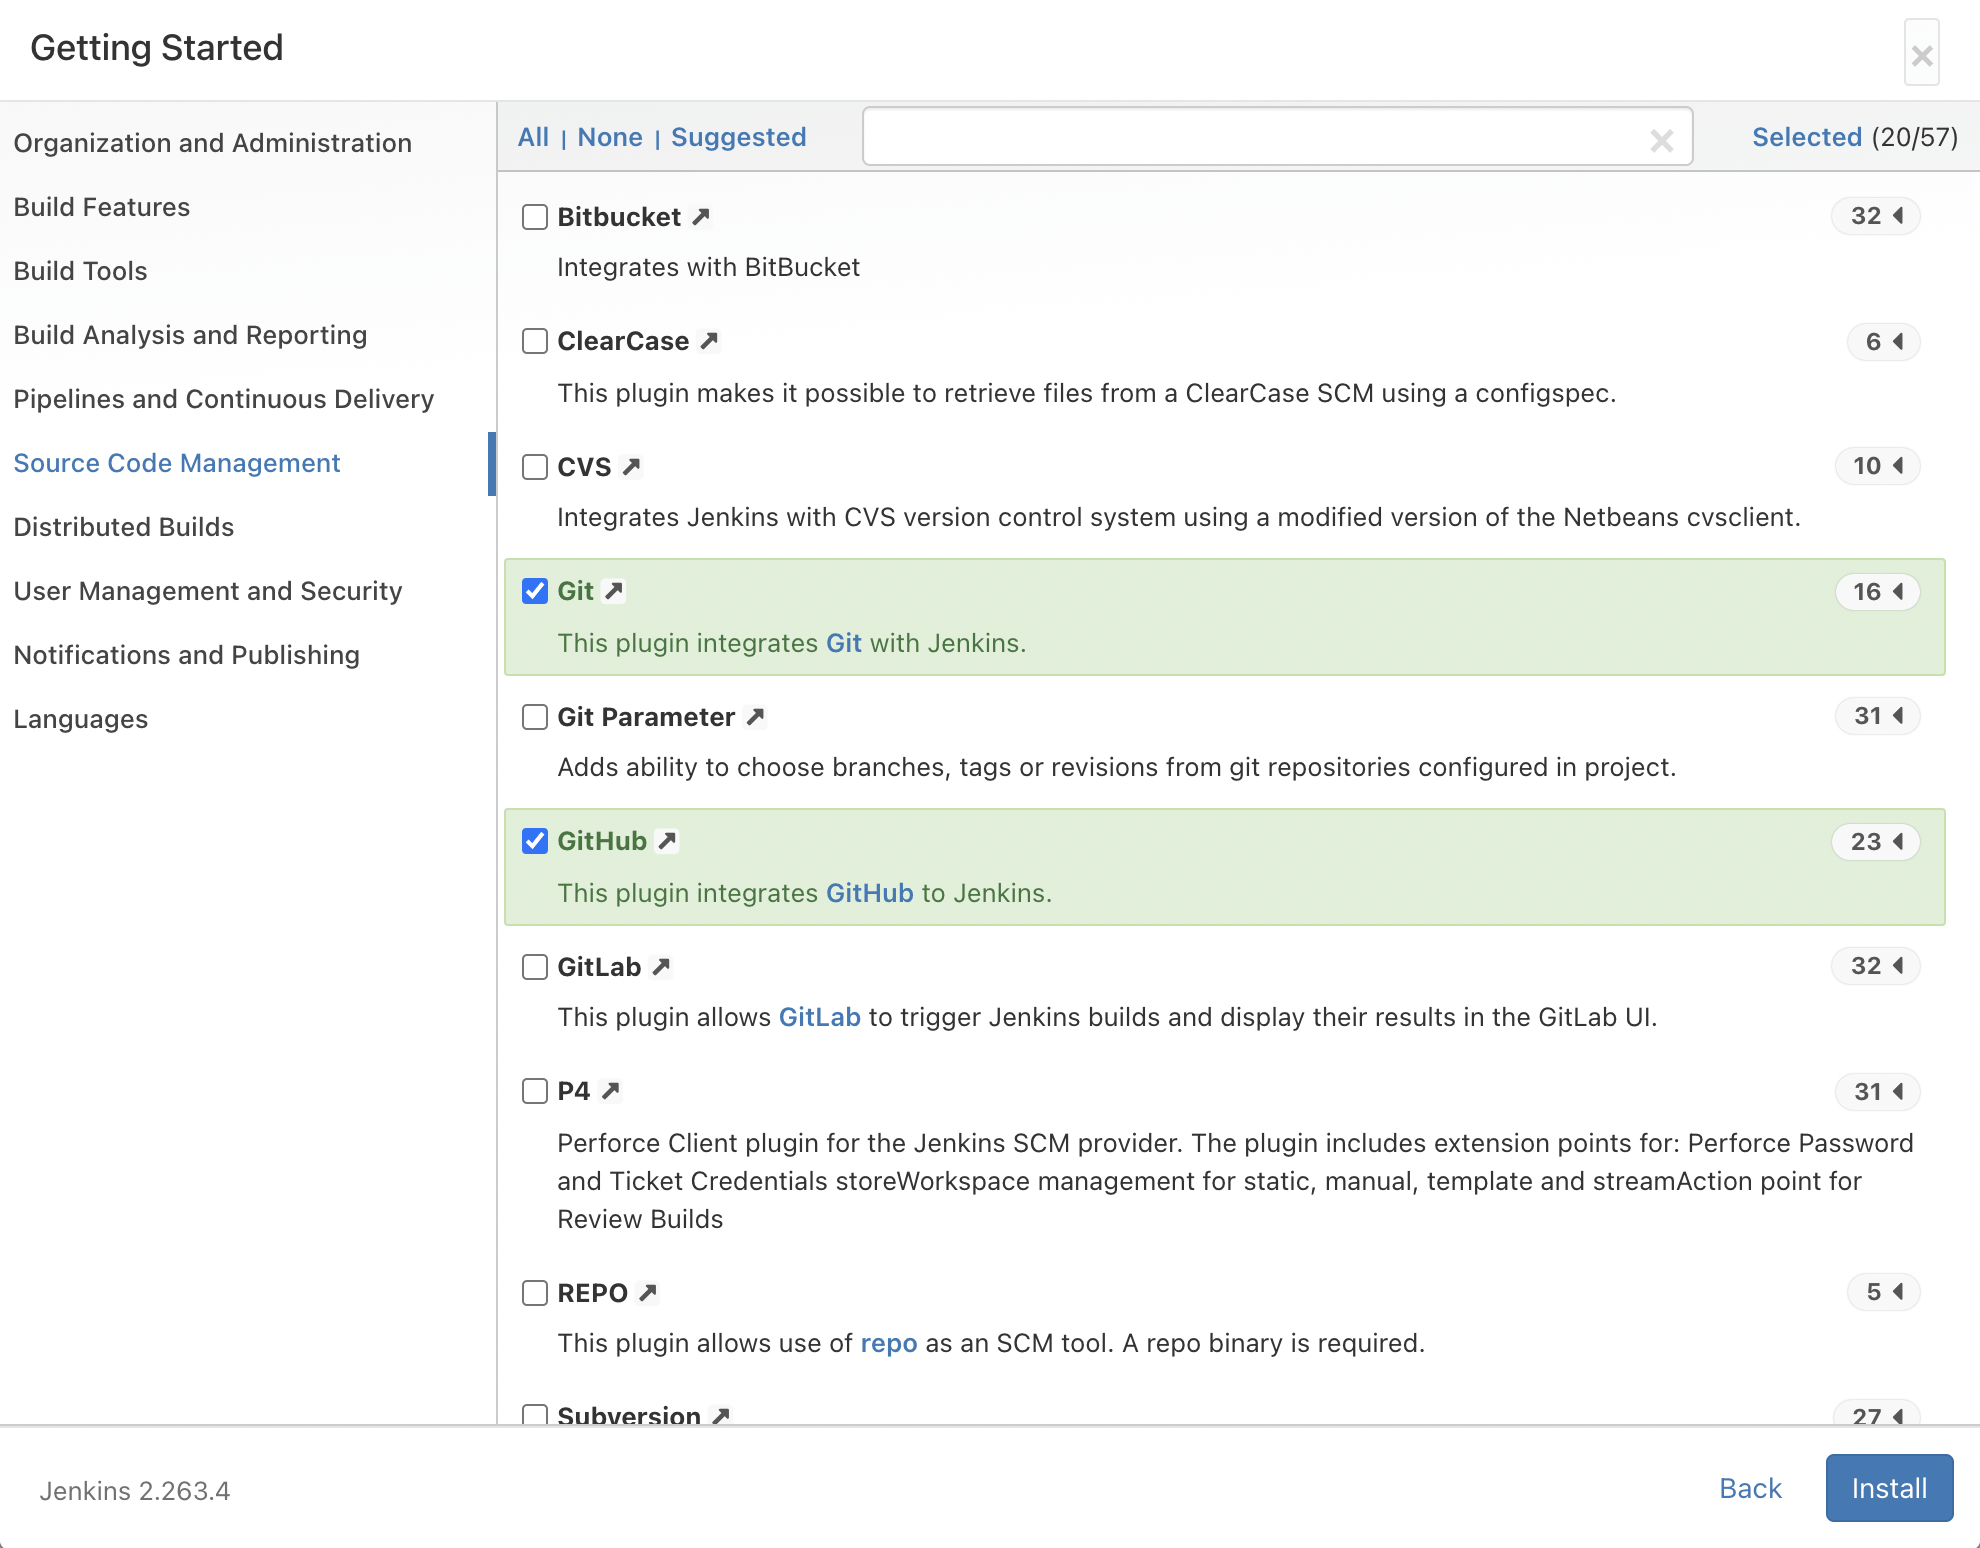Select Source Code Management category
Viewport: 1980px width, 1548px height.
coord(177,463)
